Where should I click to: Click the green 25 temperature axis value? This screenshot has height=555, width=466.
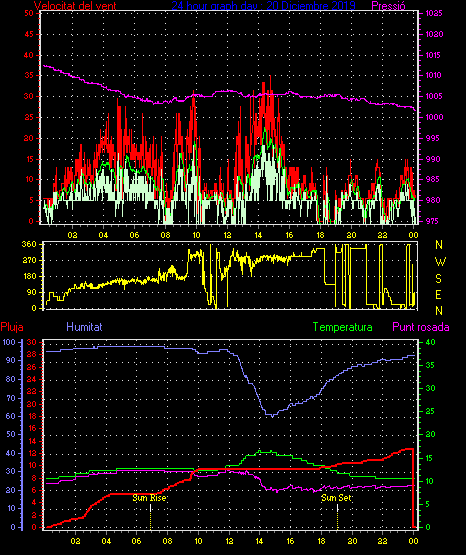click(430, 411)
